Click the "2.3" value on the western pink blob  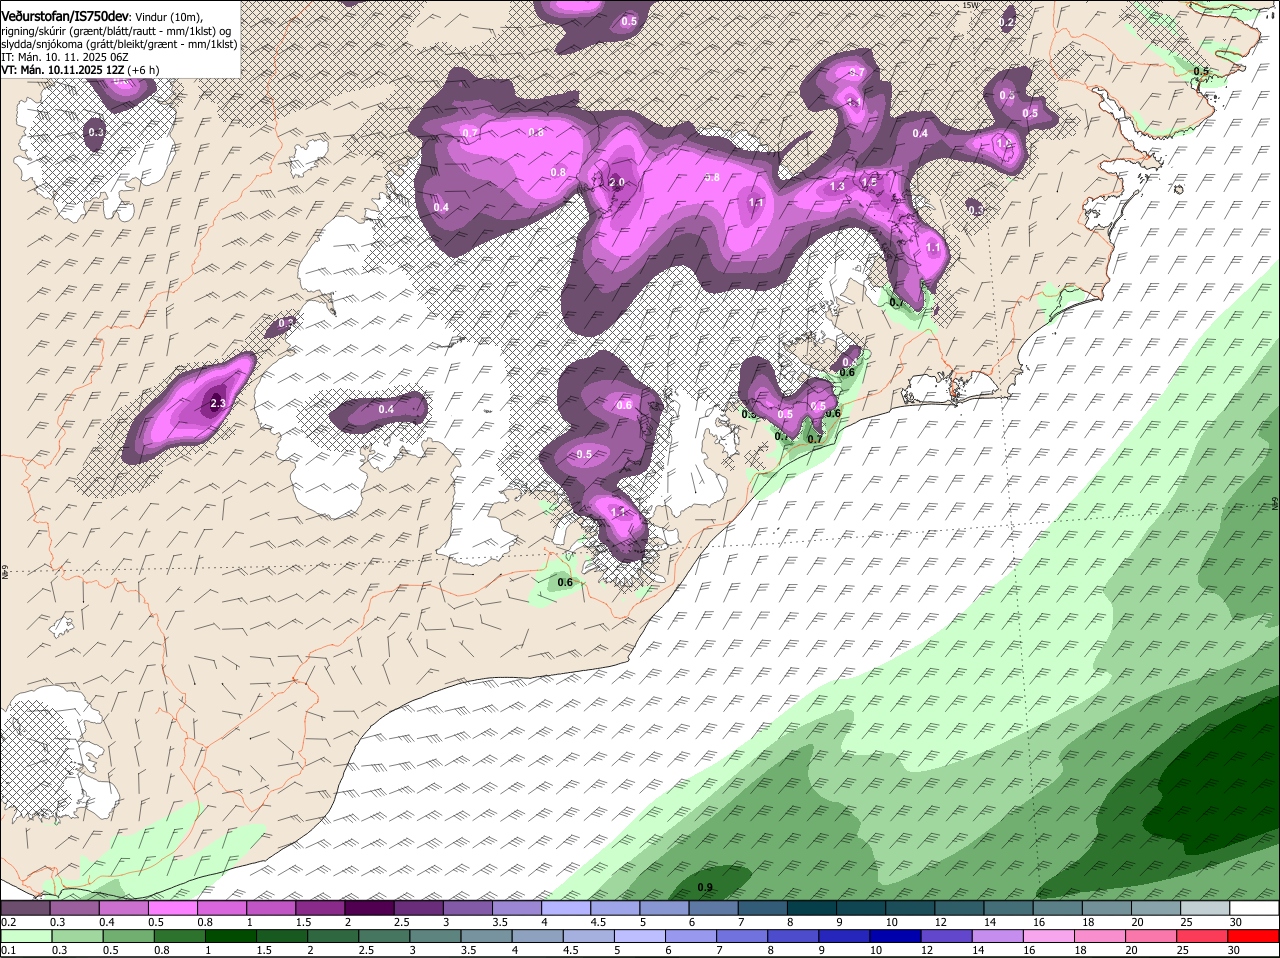[218, 403]
